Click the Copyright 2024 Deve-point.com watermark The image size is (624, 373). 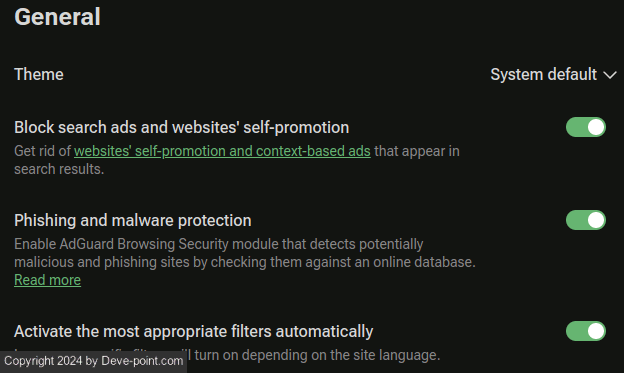tap(94, 361)
